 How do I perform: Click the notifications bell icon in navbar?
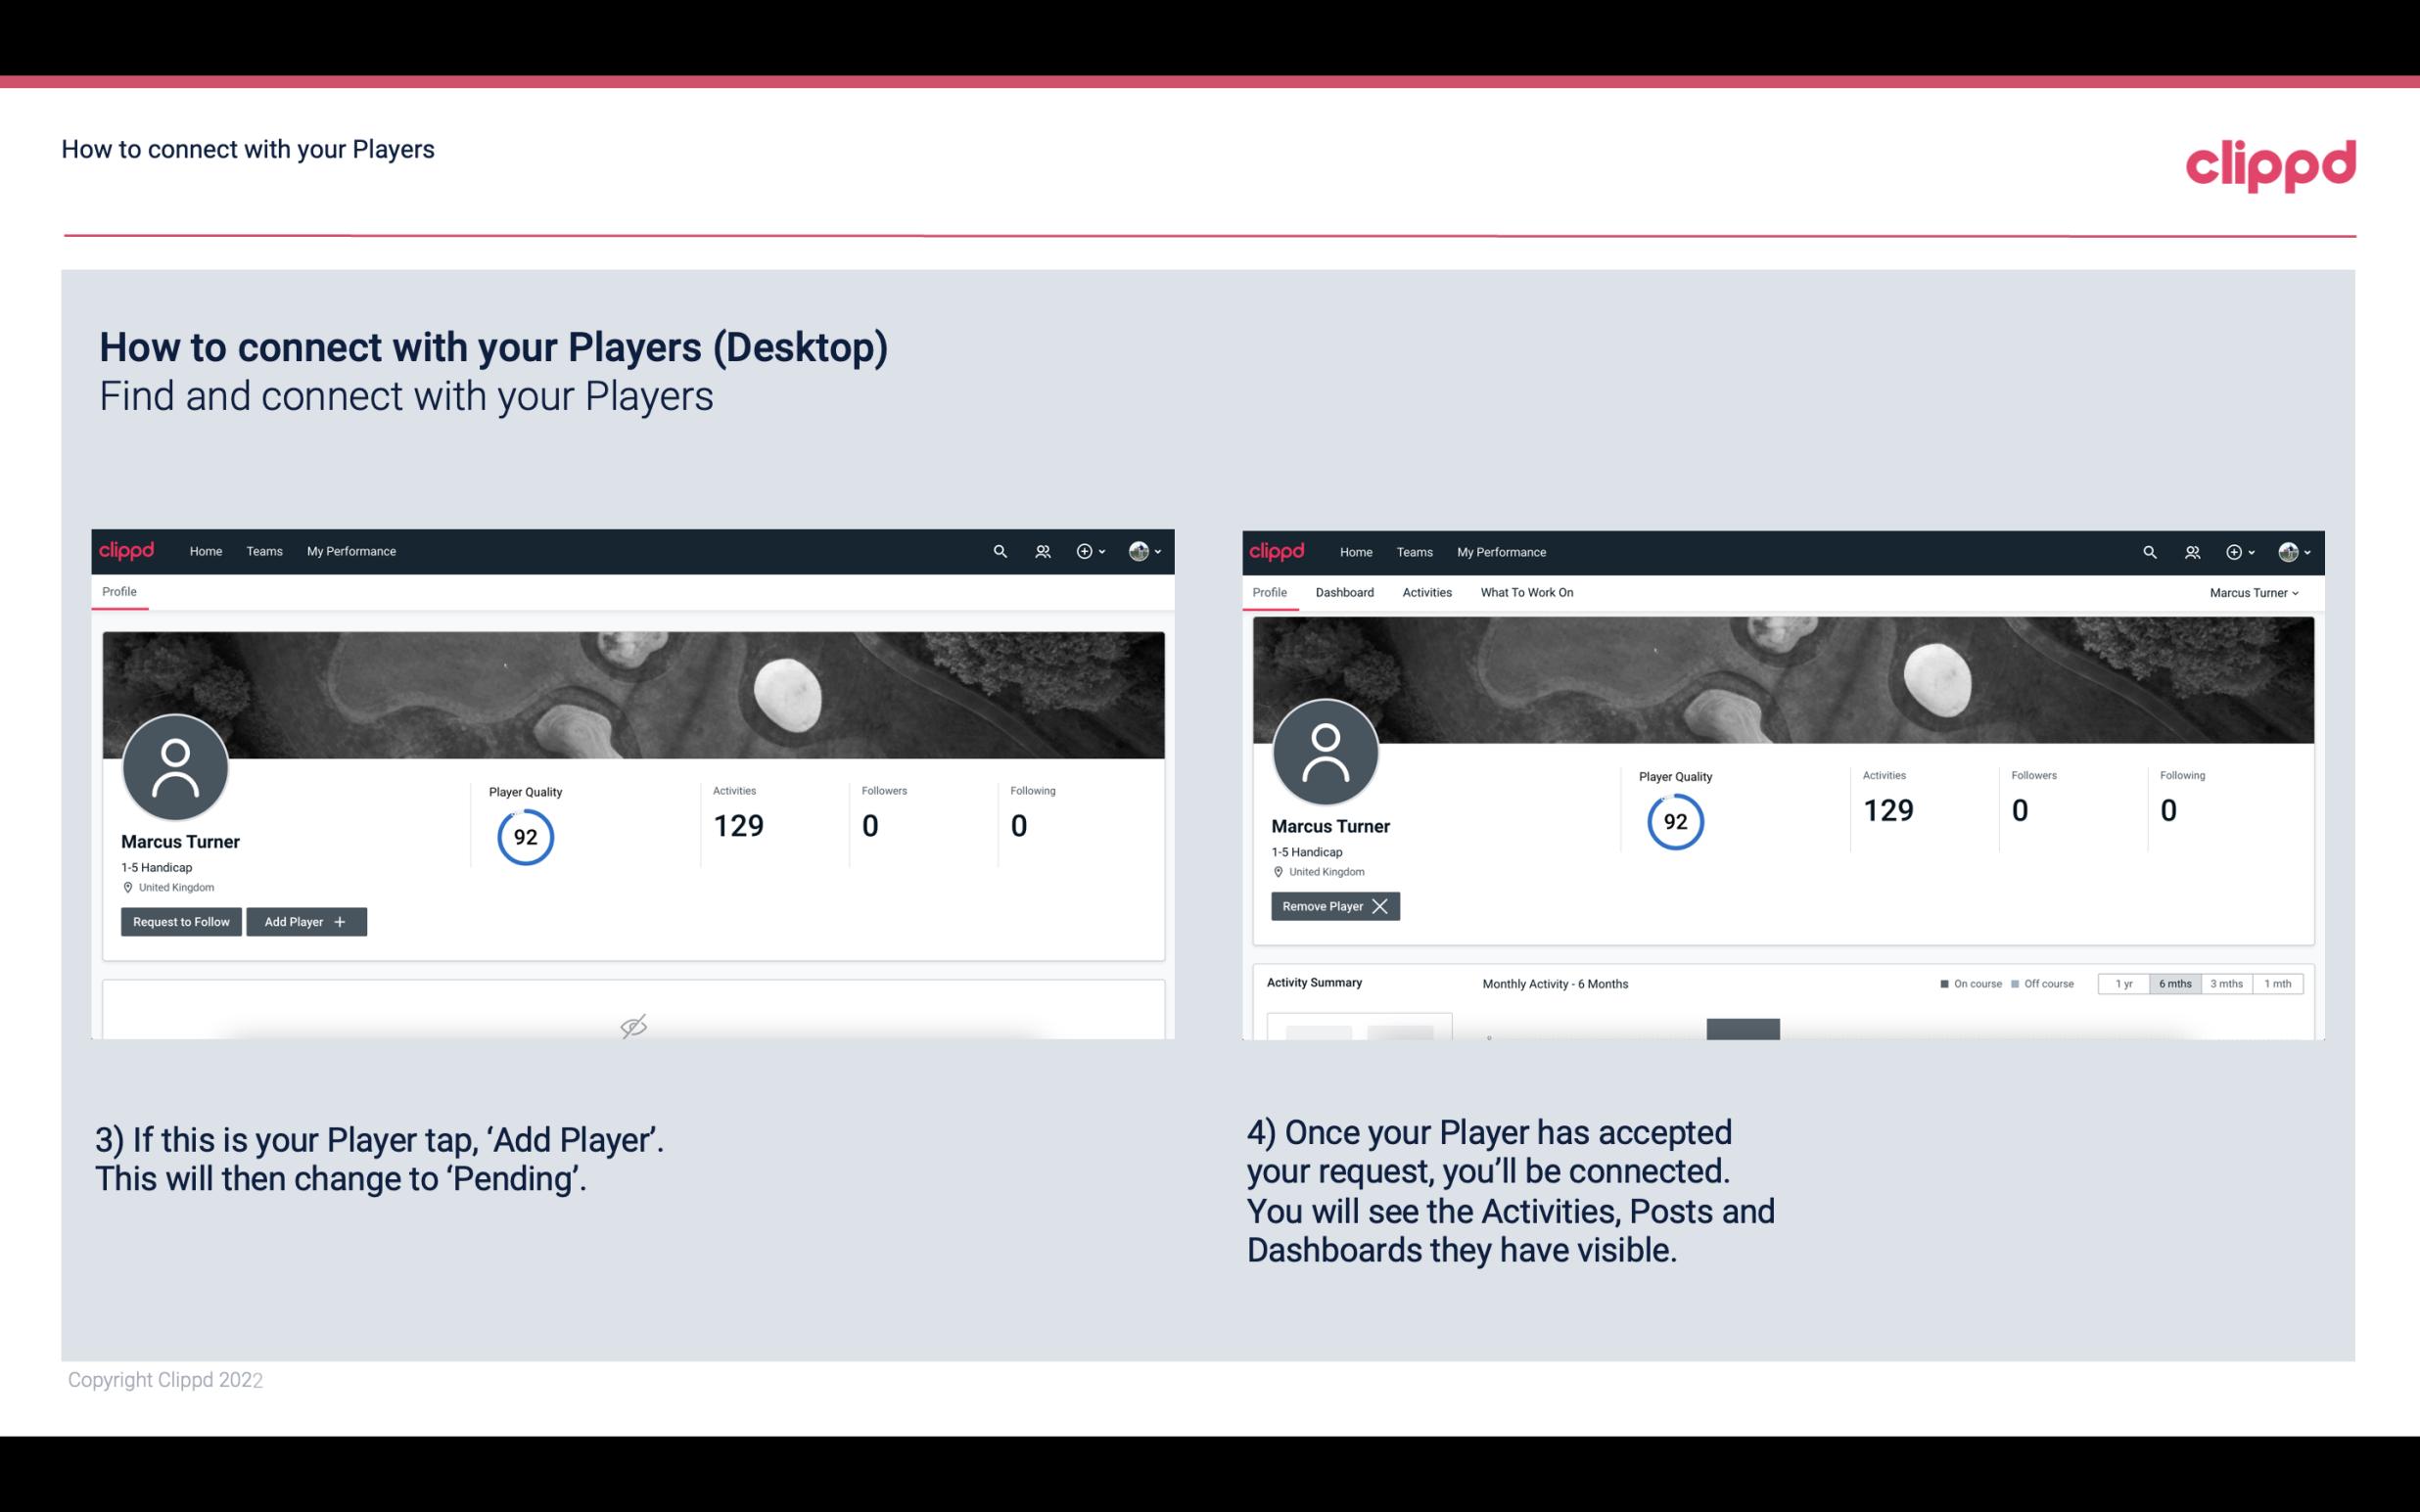[x=1039, y=550]
